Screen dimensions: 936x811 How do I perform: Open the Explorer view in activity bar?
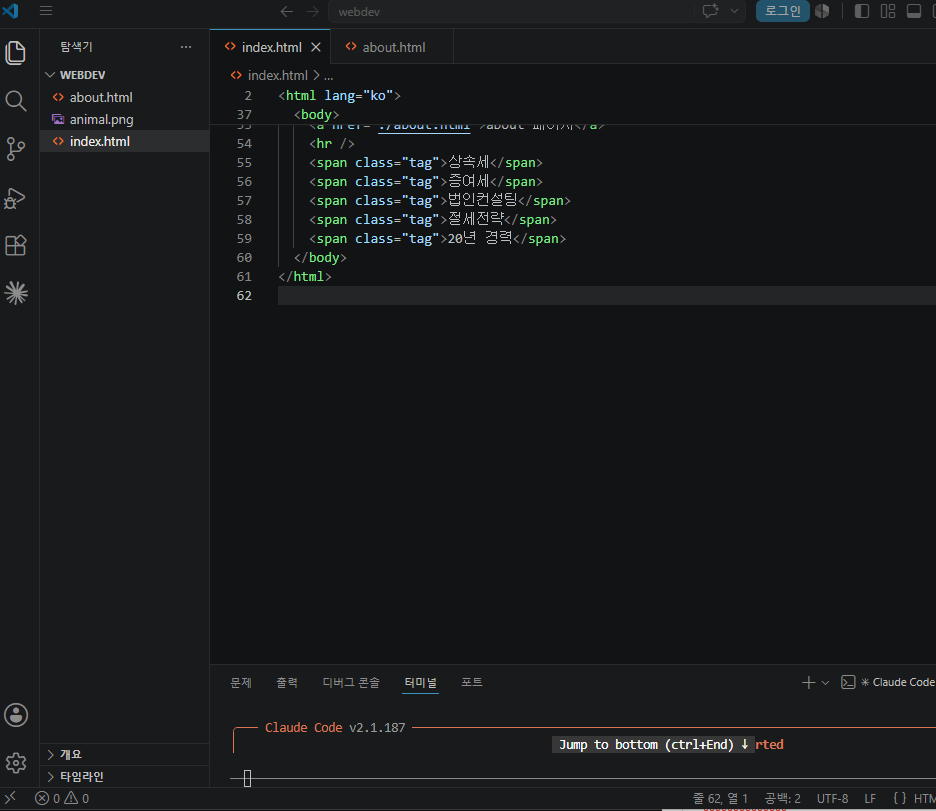click(16, 53)
